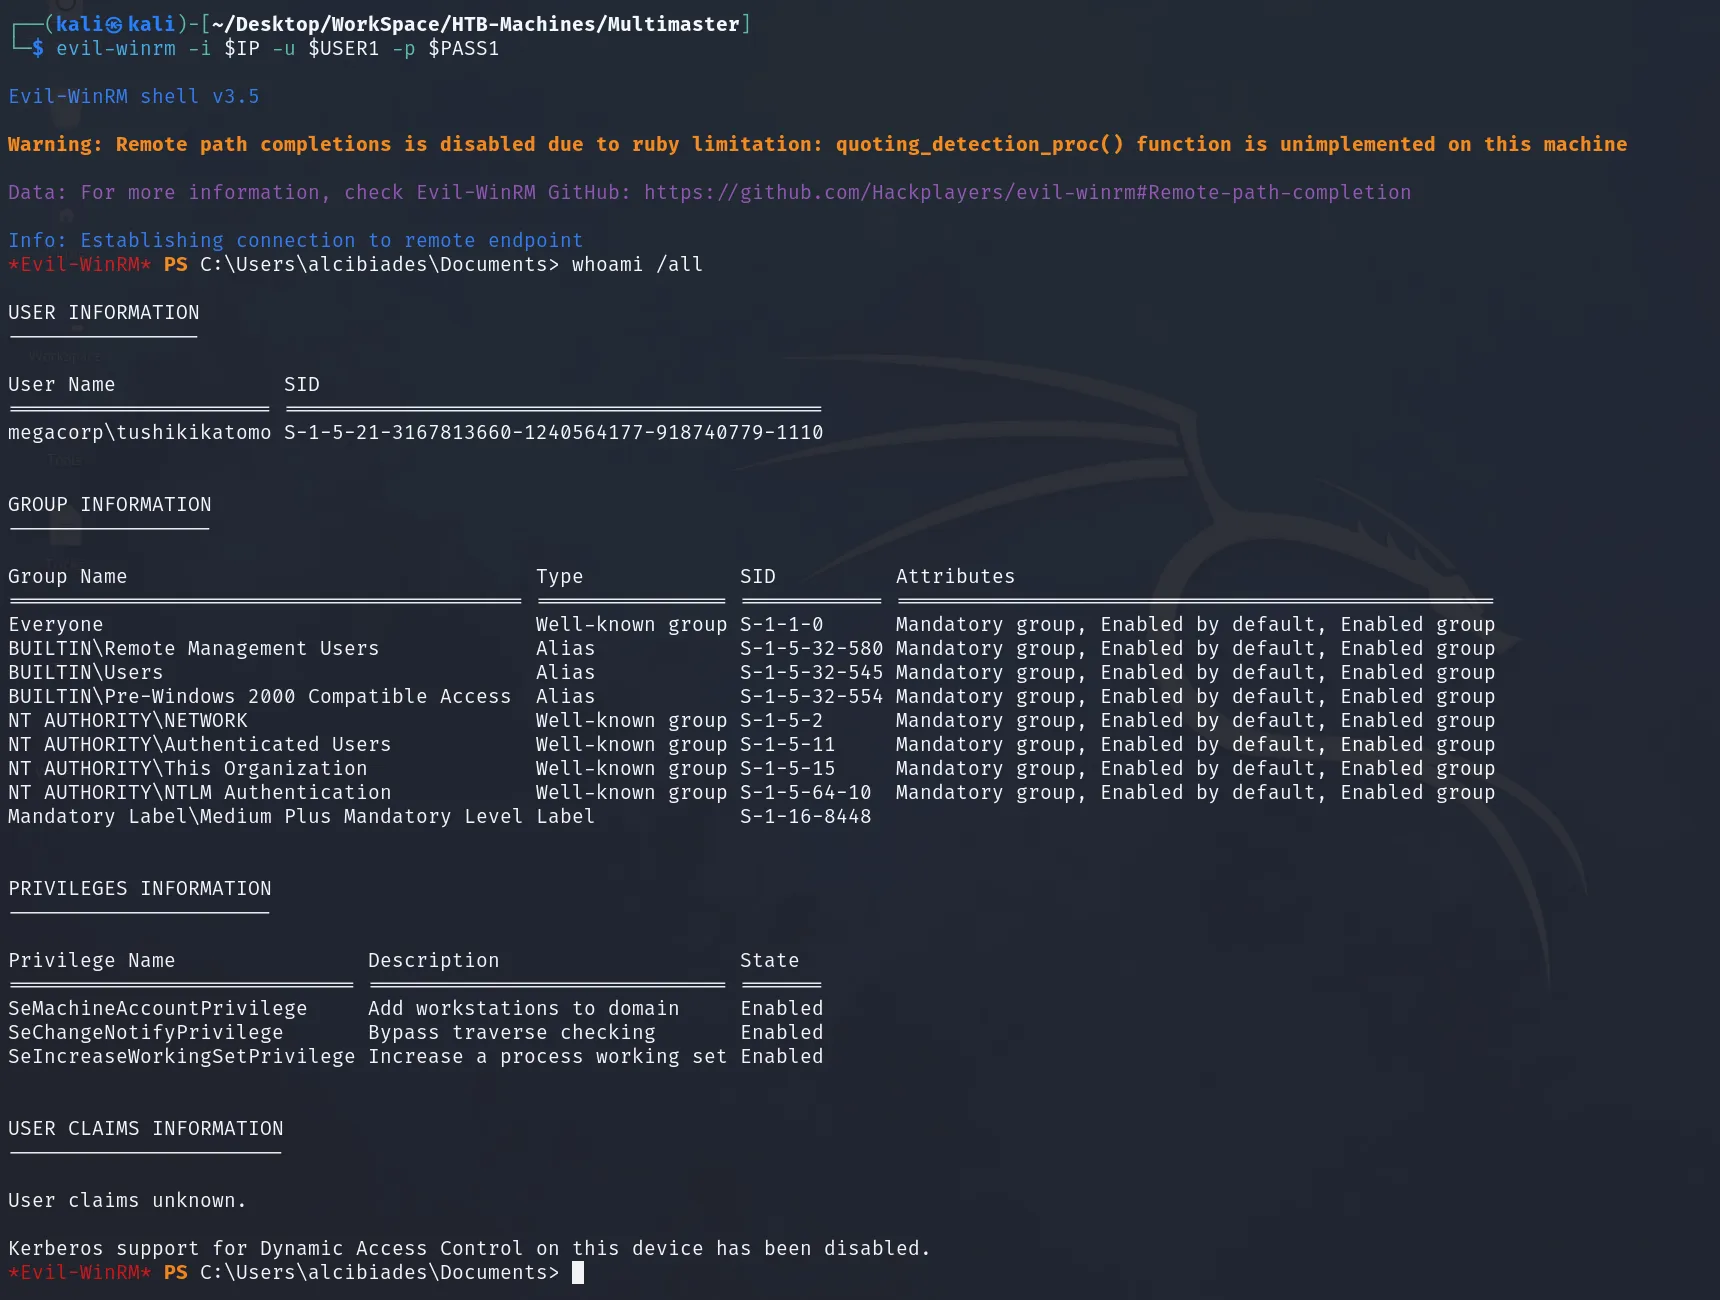1720x1300 pixels.
Task: Click 'BUILTIN\Remote Management Users' row
Action: [751, 648]
